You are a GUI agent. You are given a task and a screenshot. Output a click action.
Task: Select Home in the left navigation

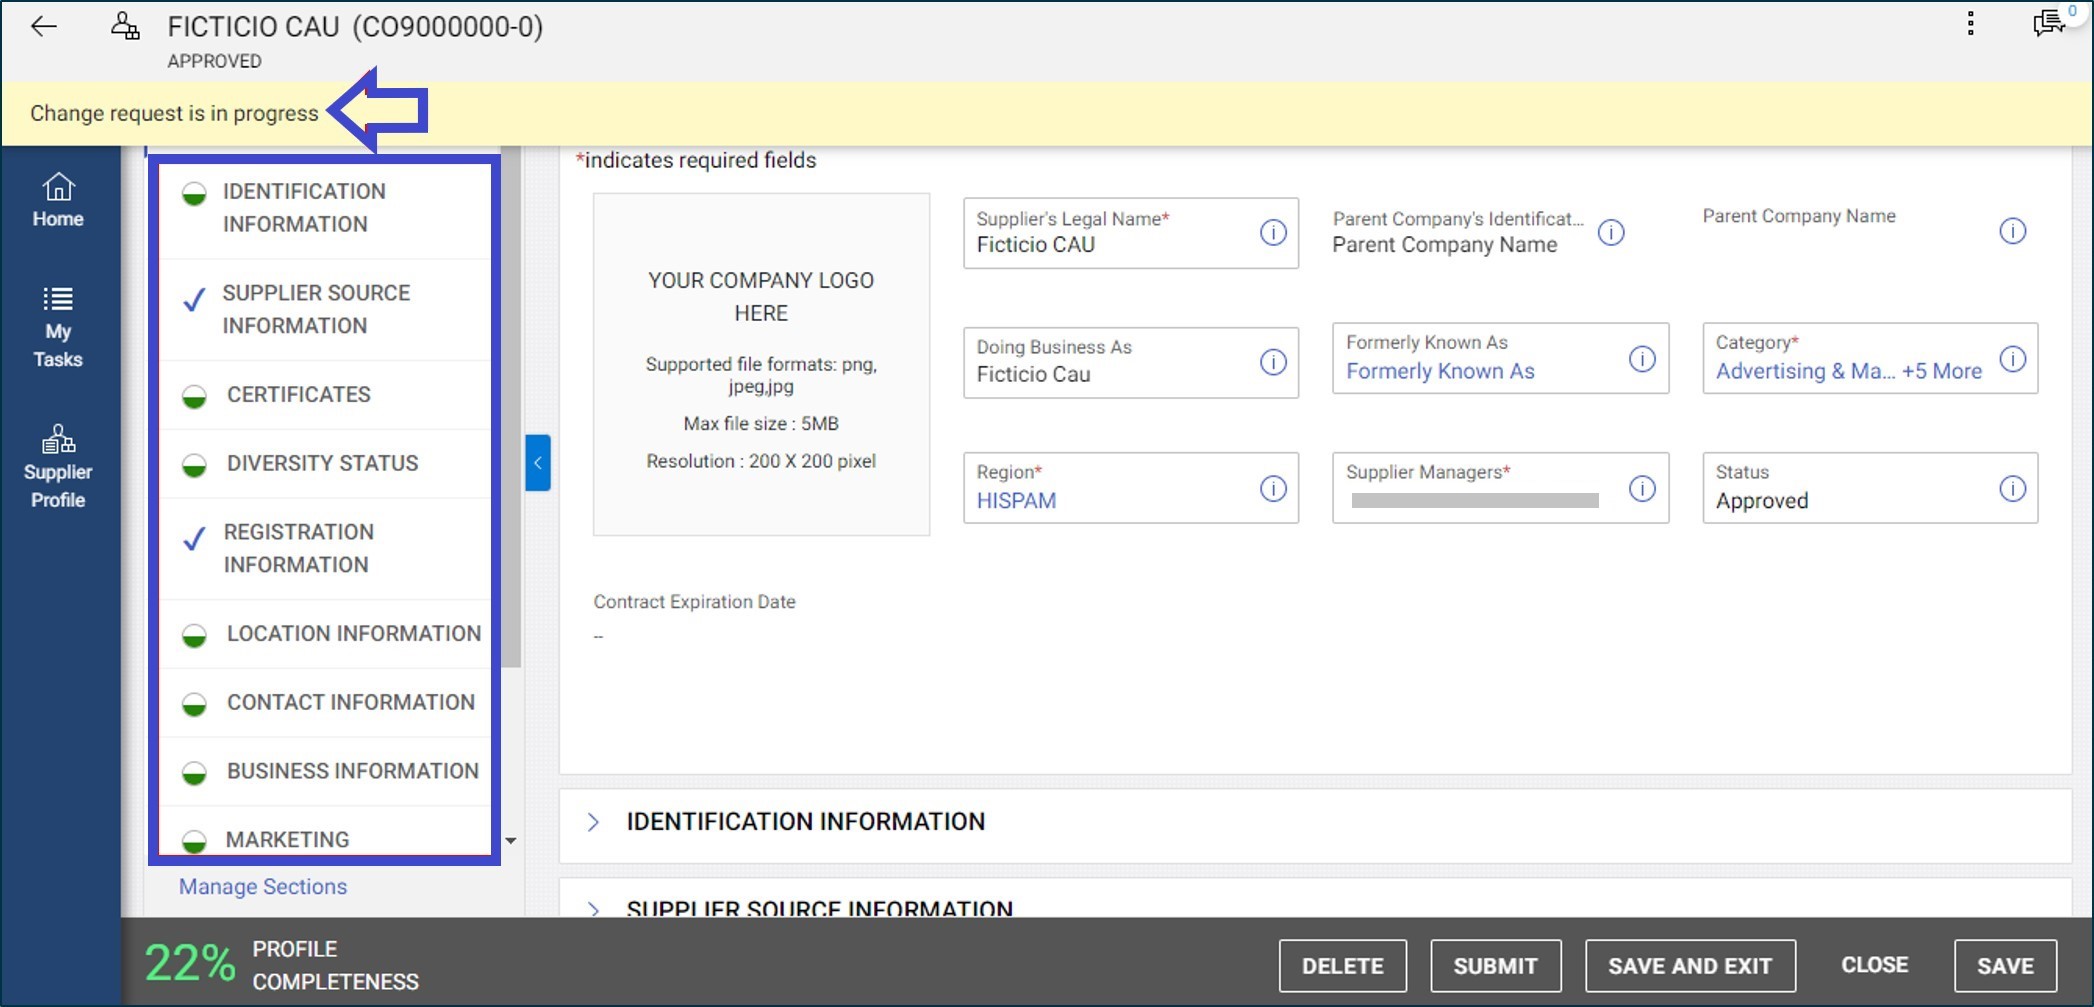point(57,200)
